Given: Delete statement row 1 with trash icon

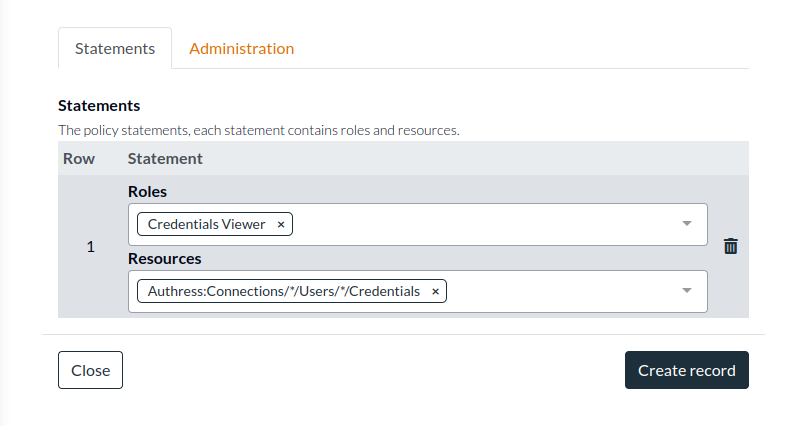Looking at the screenshot, I should coord(731,246).
